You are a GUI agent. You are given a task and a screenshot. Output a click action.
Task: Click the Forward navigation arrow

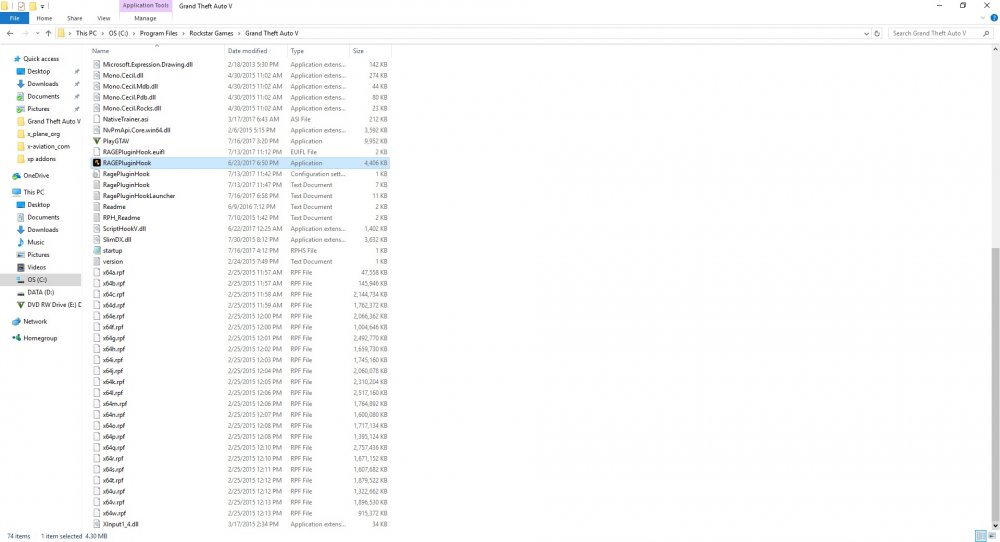26,33
